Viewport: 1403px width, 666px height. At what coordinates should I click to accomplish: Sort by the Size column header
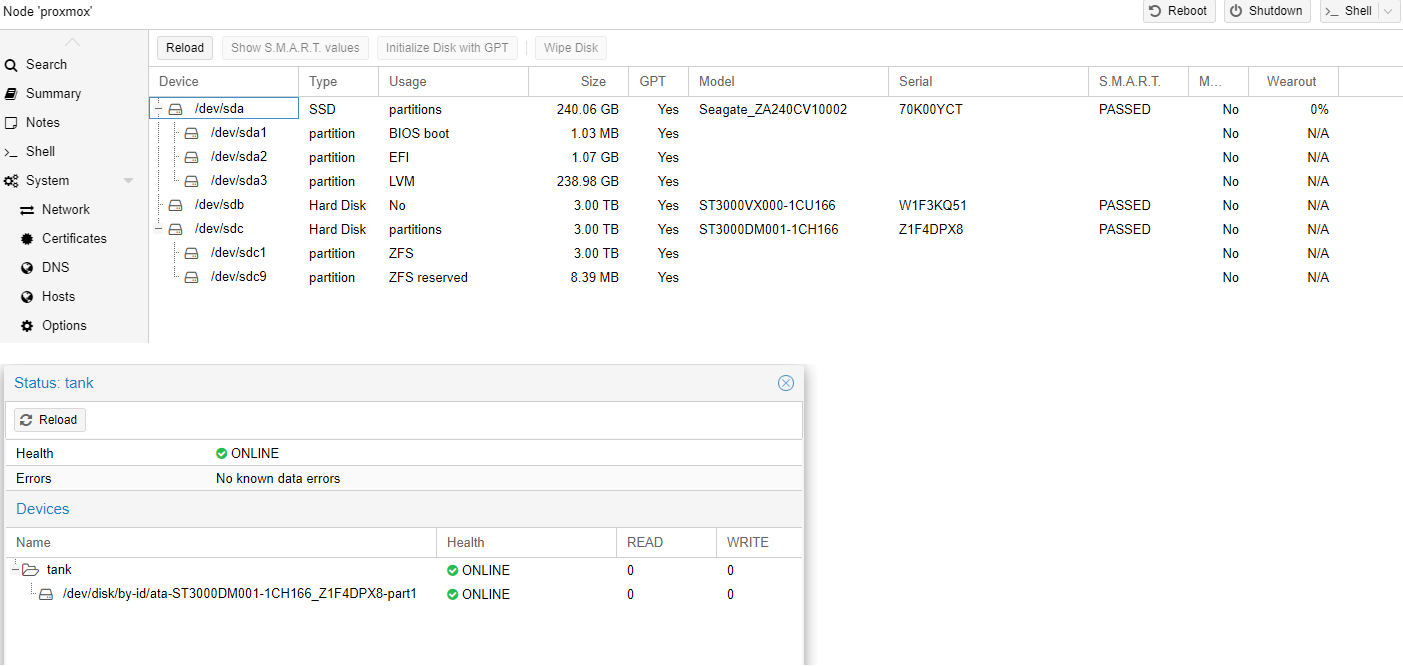click(578, 81)
